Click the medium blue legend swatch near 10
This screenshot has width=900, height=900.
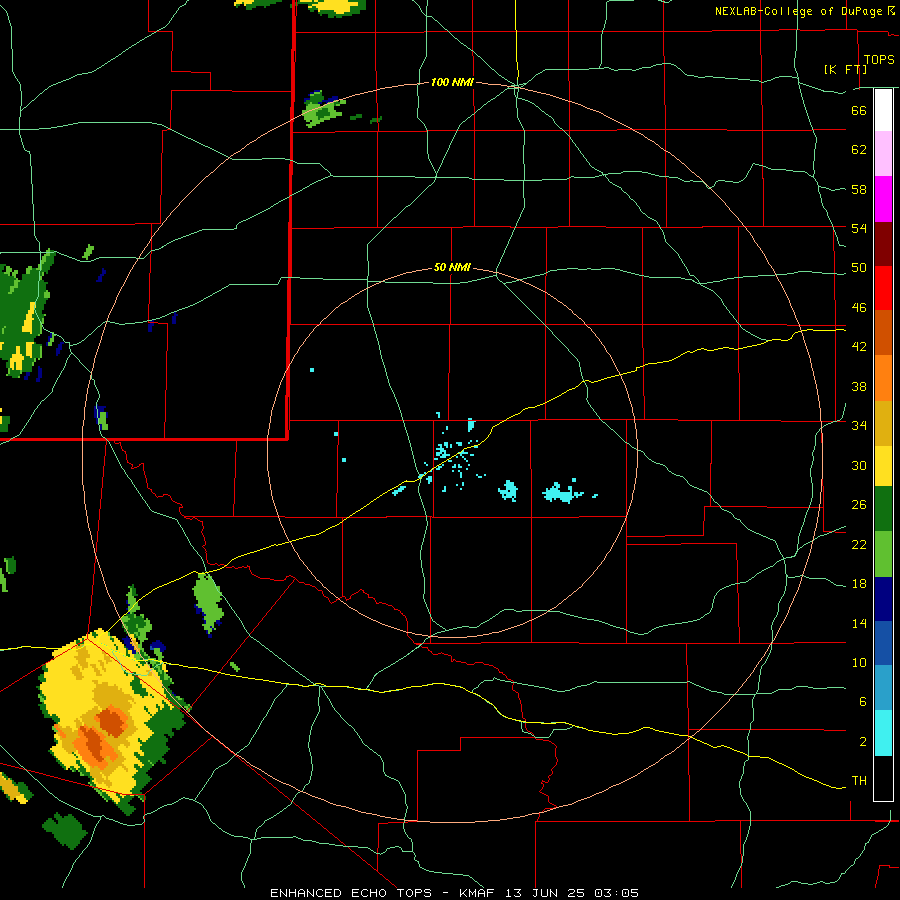coord(883,643)
